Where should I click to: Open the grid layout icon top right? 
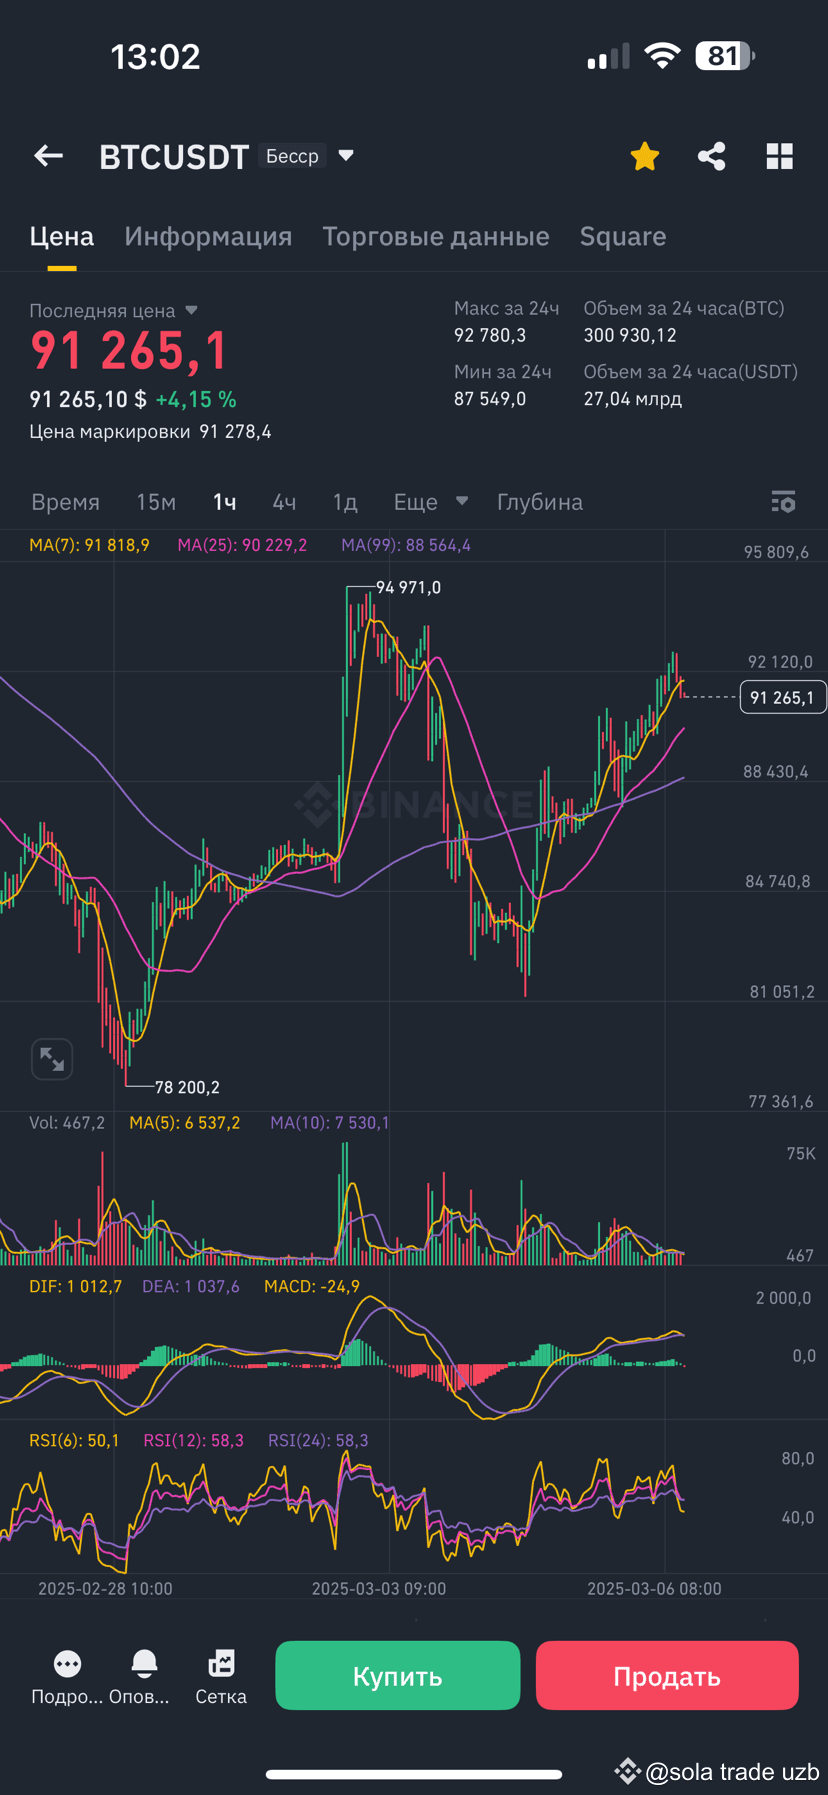click(779, 156)
